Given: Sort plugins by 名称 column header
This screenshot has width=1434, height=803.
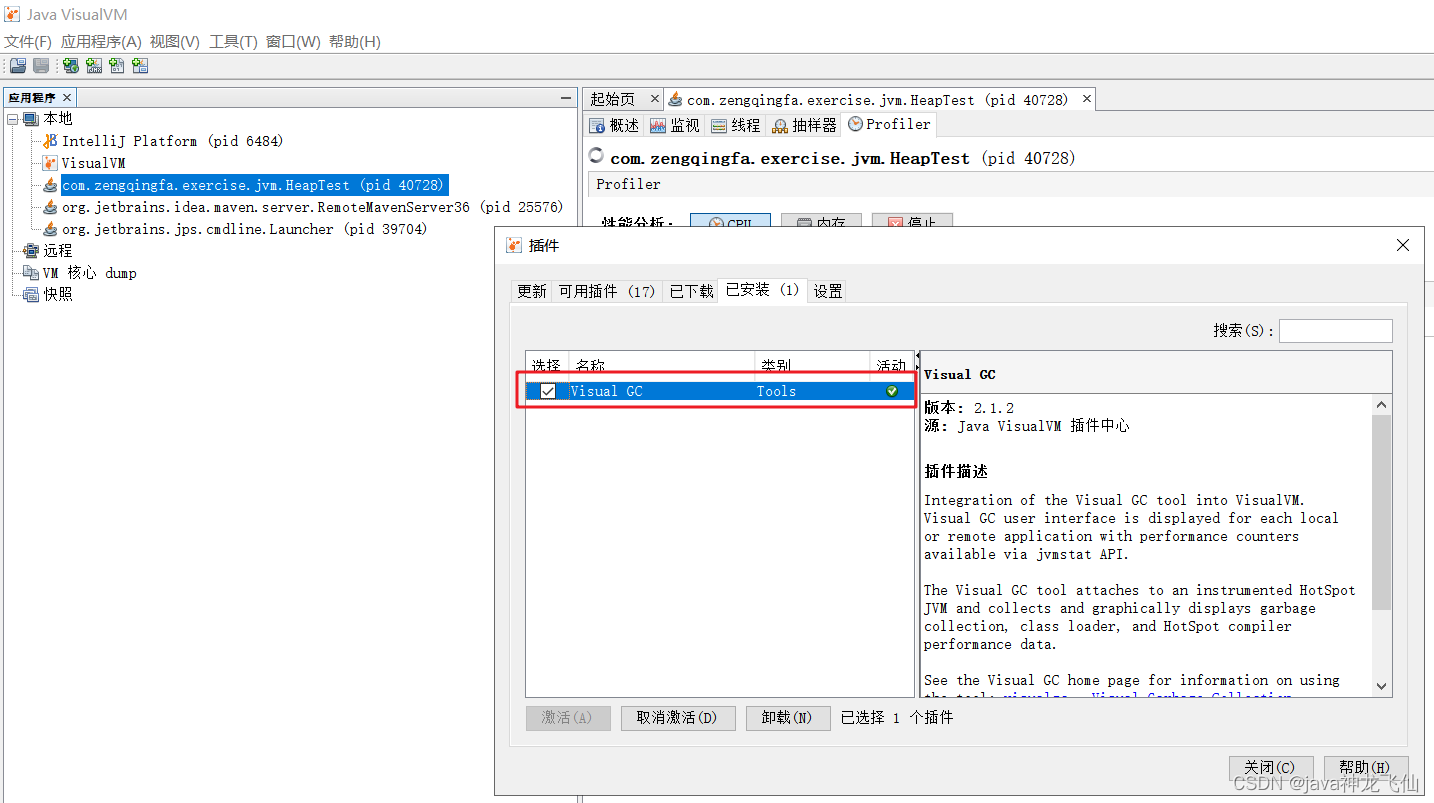Looking at the screenshot, I should [x=661, y=365].
